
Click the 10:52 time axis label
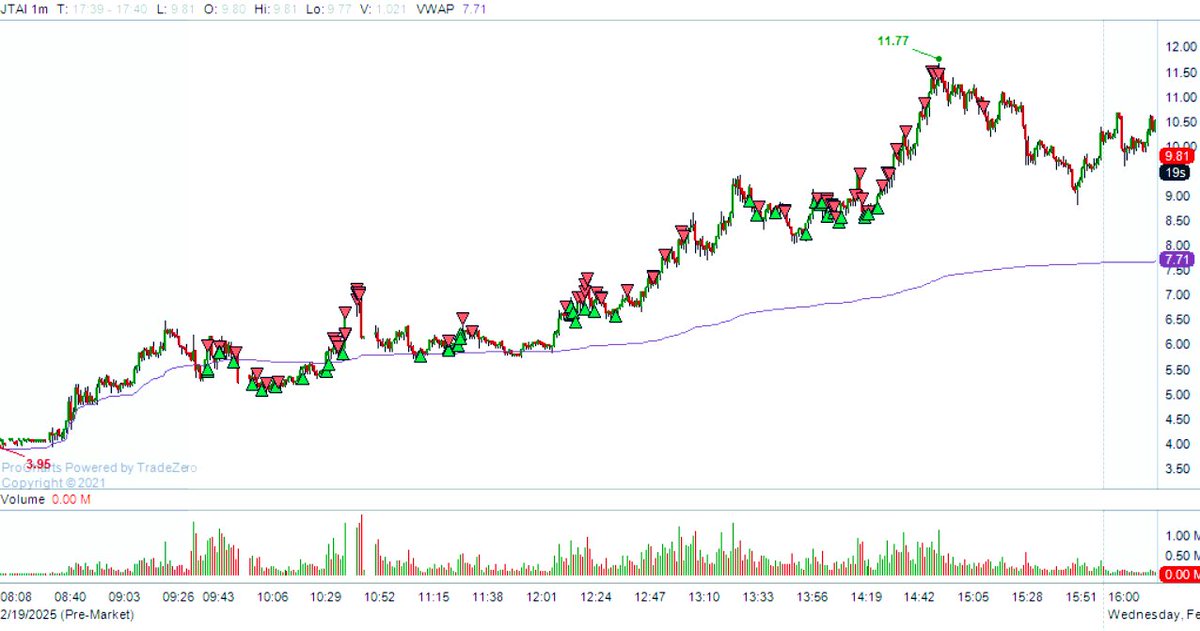(381, 597)
